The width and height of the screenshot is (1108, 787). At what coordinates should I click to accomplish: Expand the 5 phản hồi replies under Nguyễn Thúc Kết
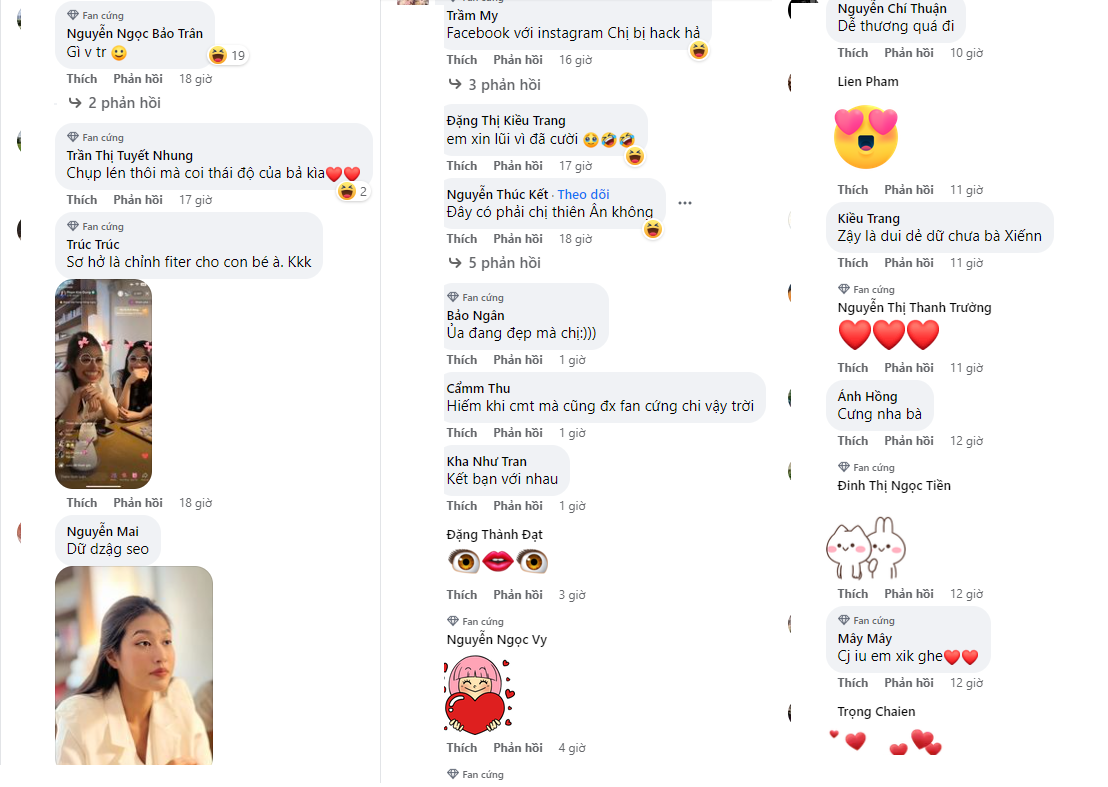495,263
